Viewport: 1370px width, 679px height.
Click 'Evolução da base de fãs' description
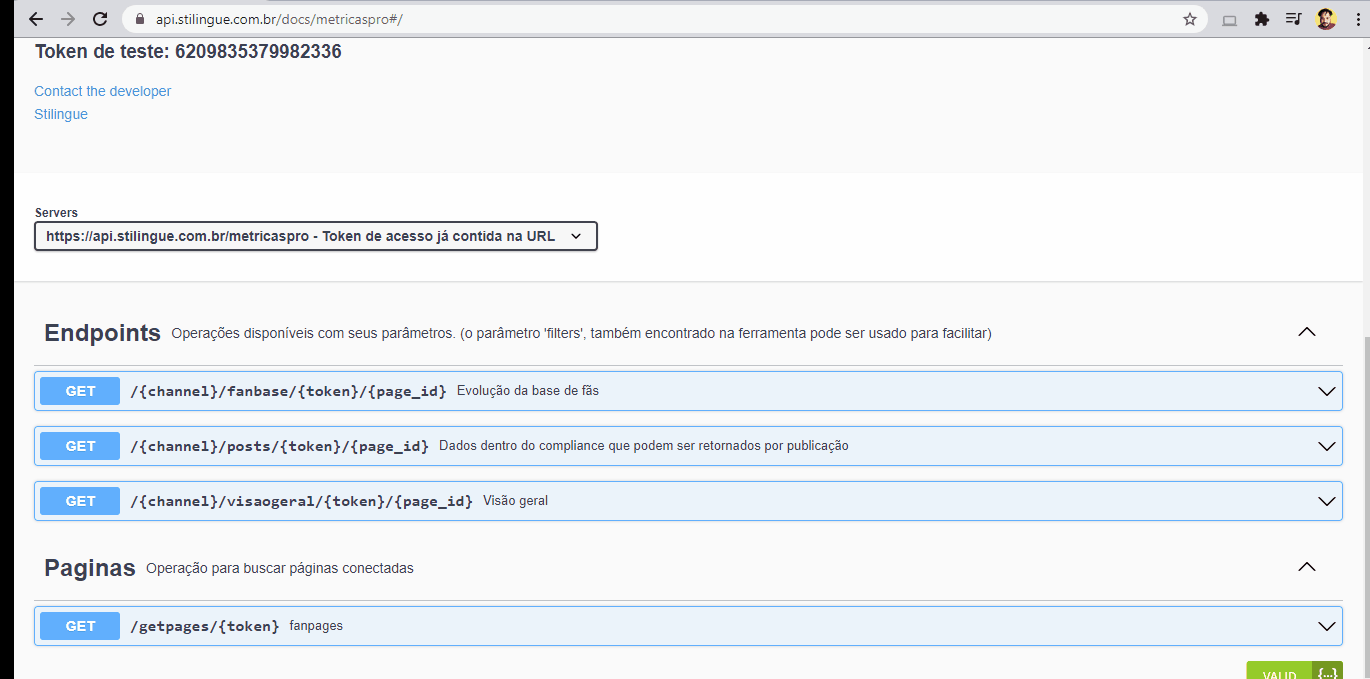point(528,391)
